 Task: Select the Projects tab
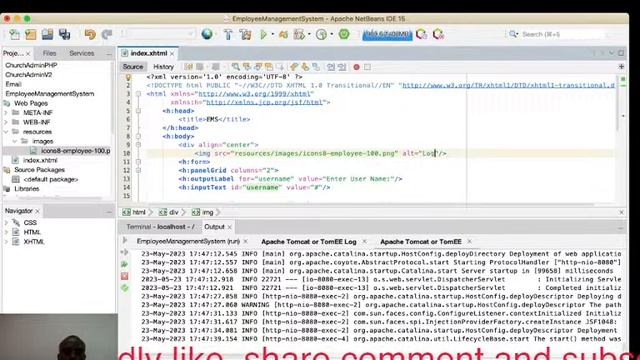[13, 53]
